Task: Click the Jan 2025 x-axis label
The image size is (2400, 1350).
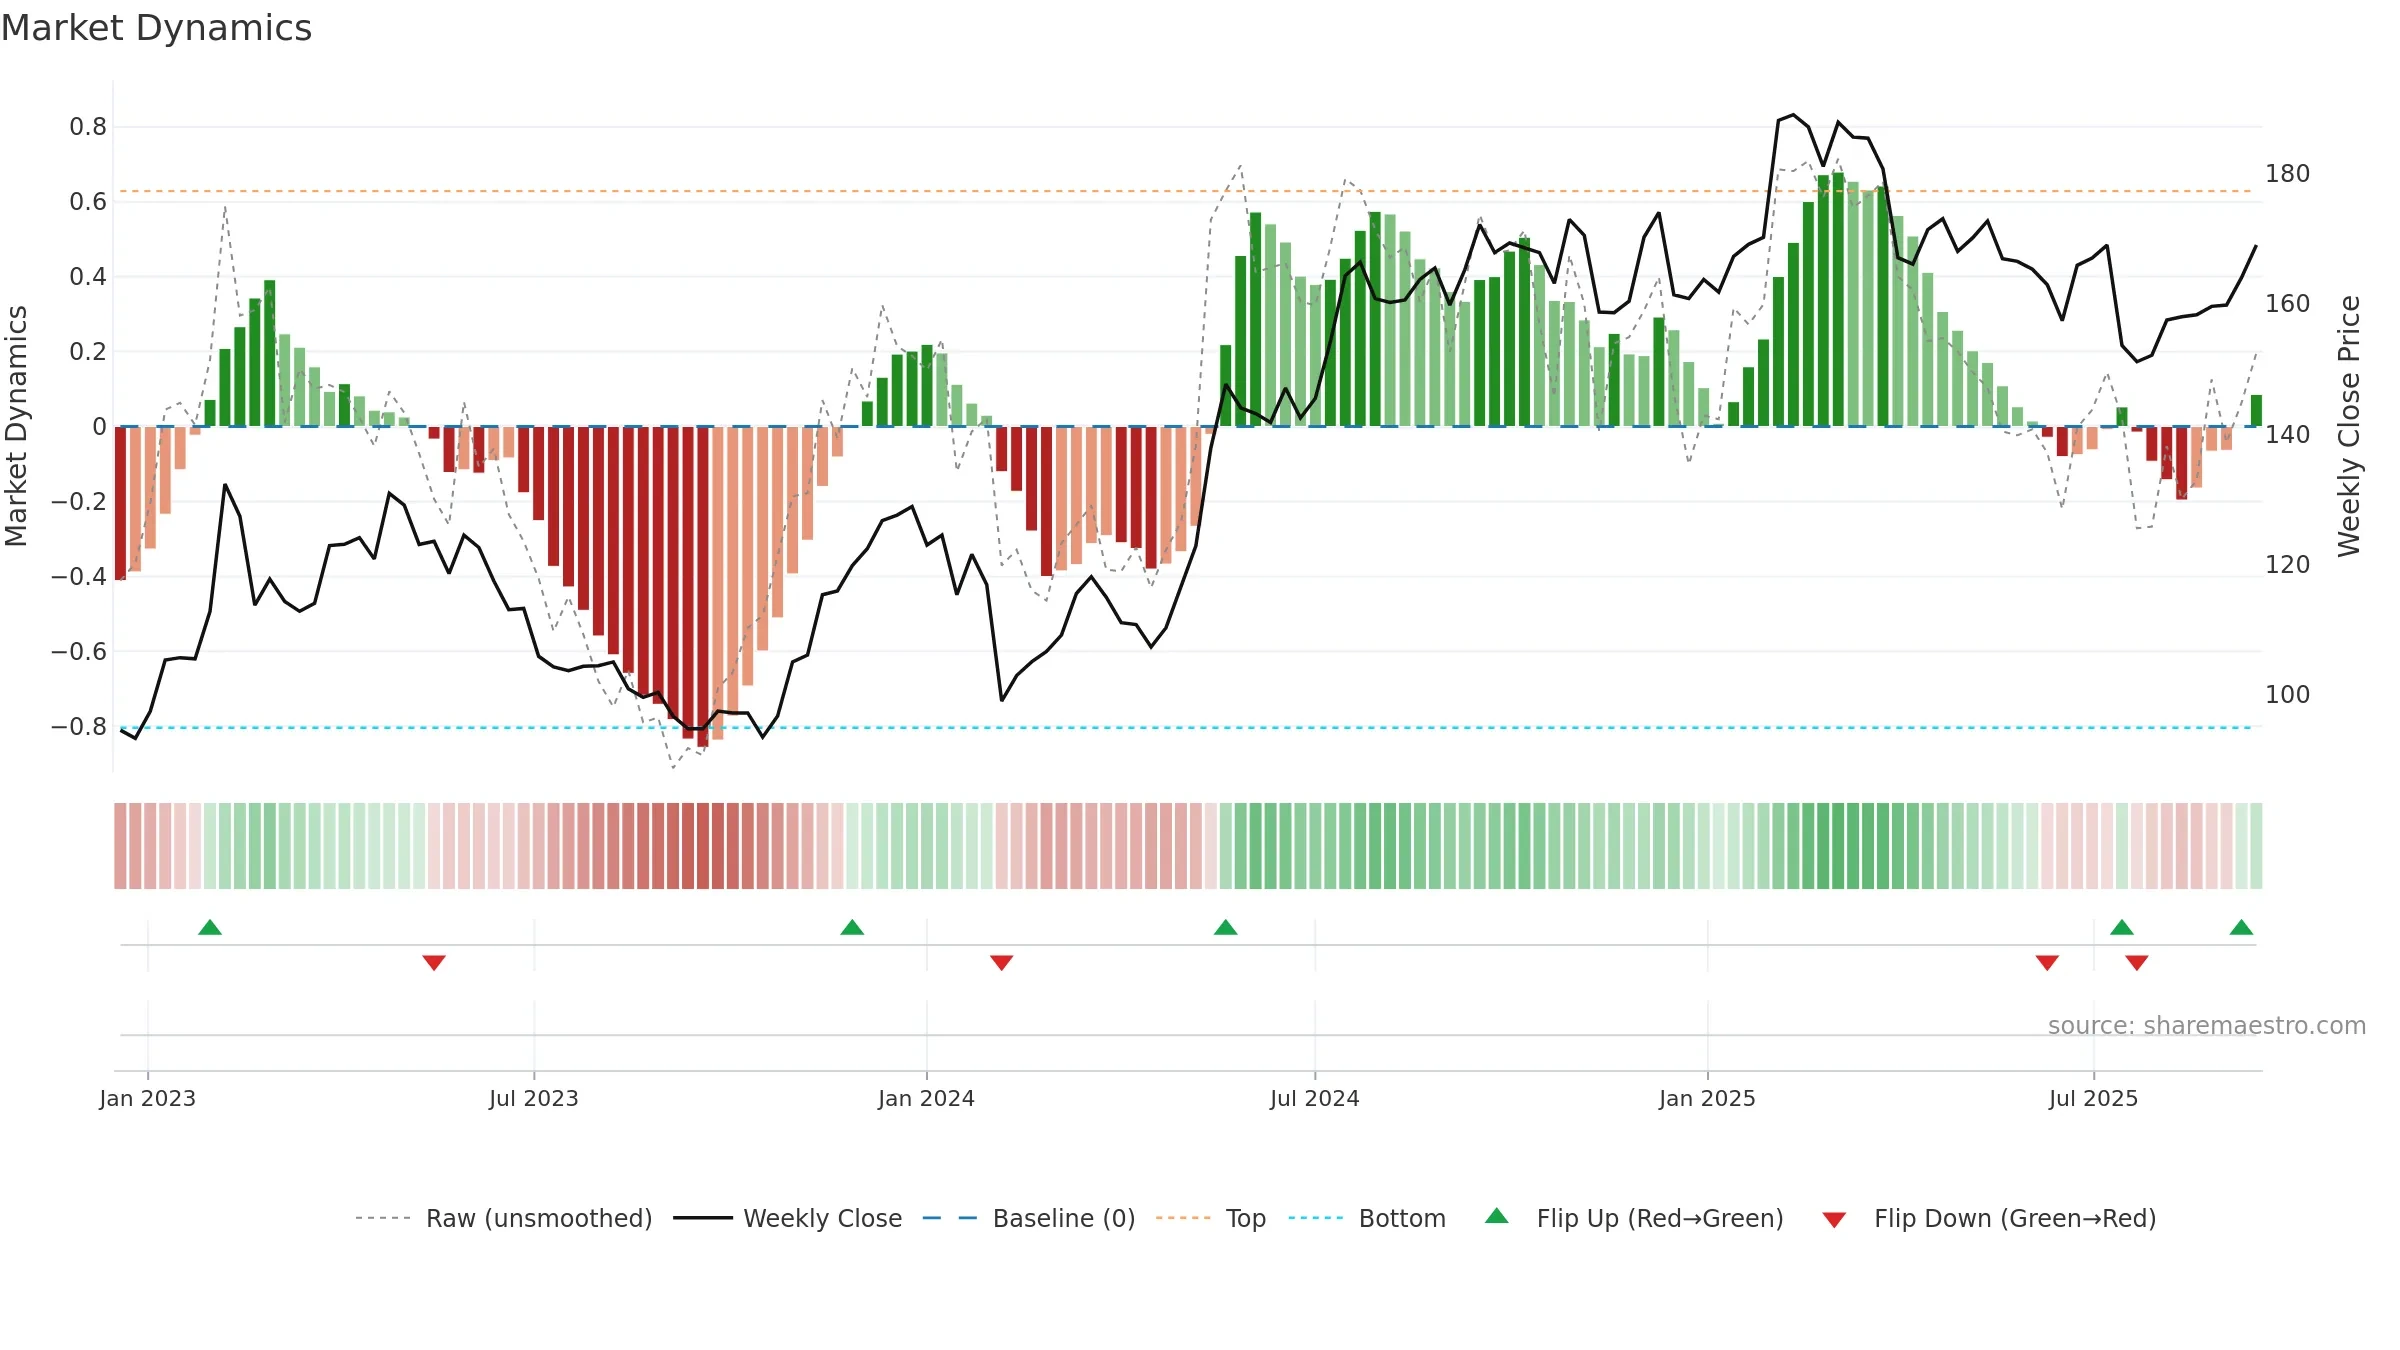Action: click(1708, 1098)
